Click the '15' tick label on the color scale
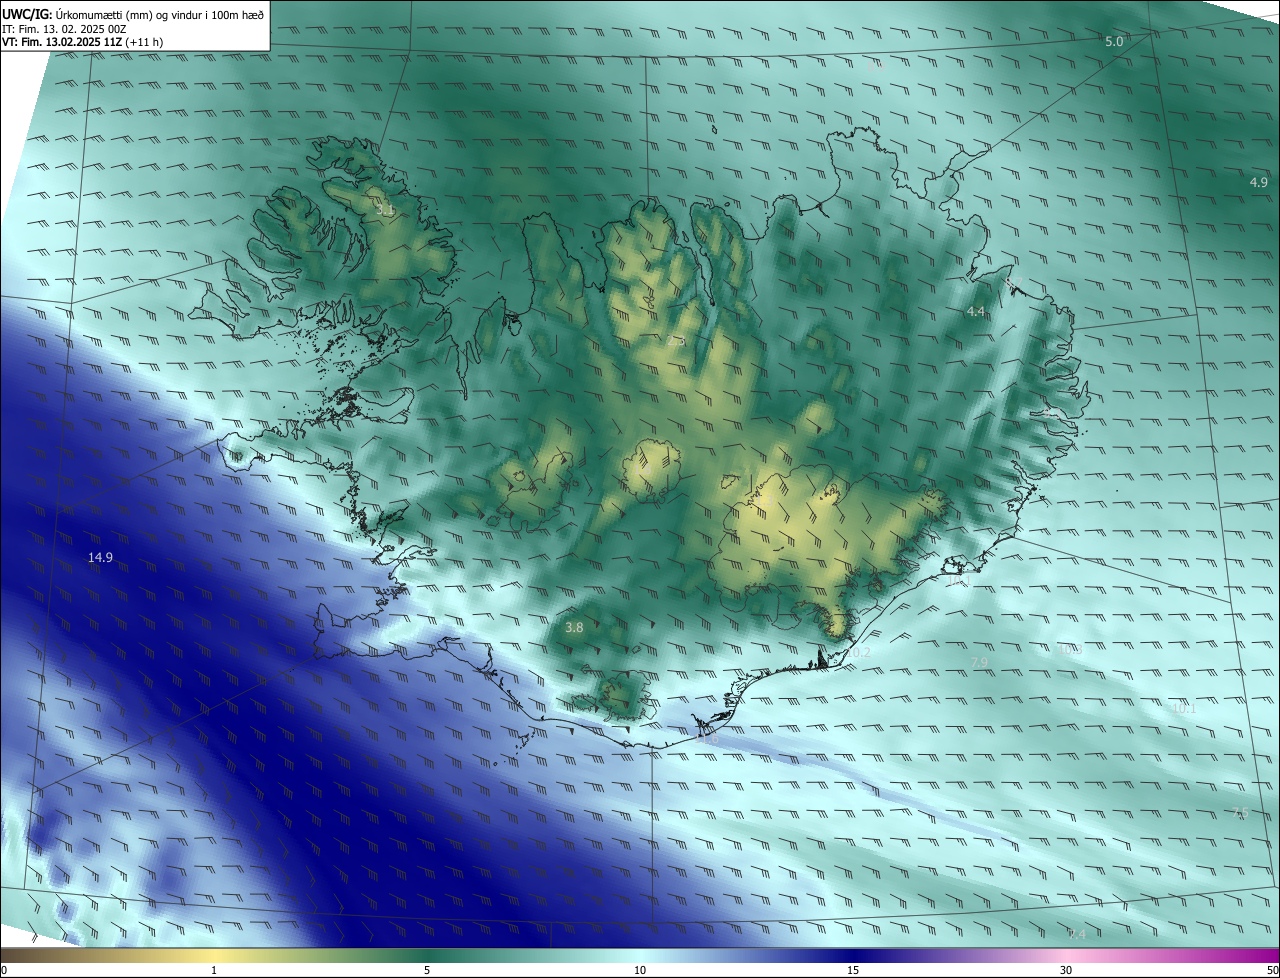Image resolution: width=1280 pixels, height=978 pixels. pyautogui.click(x=853, y=970)
